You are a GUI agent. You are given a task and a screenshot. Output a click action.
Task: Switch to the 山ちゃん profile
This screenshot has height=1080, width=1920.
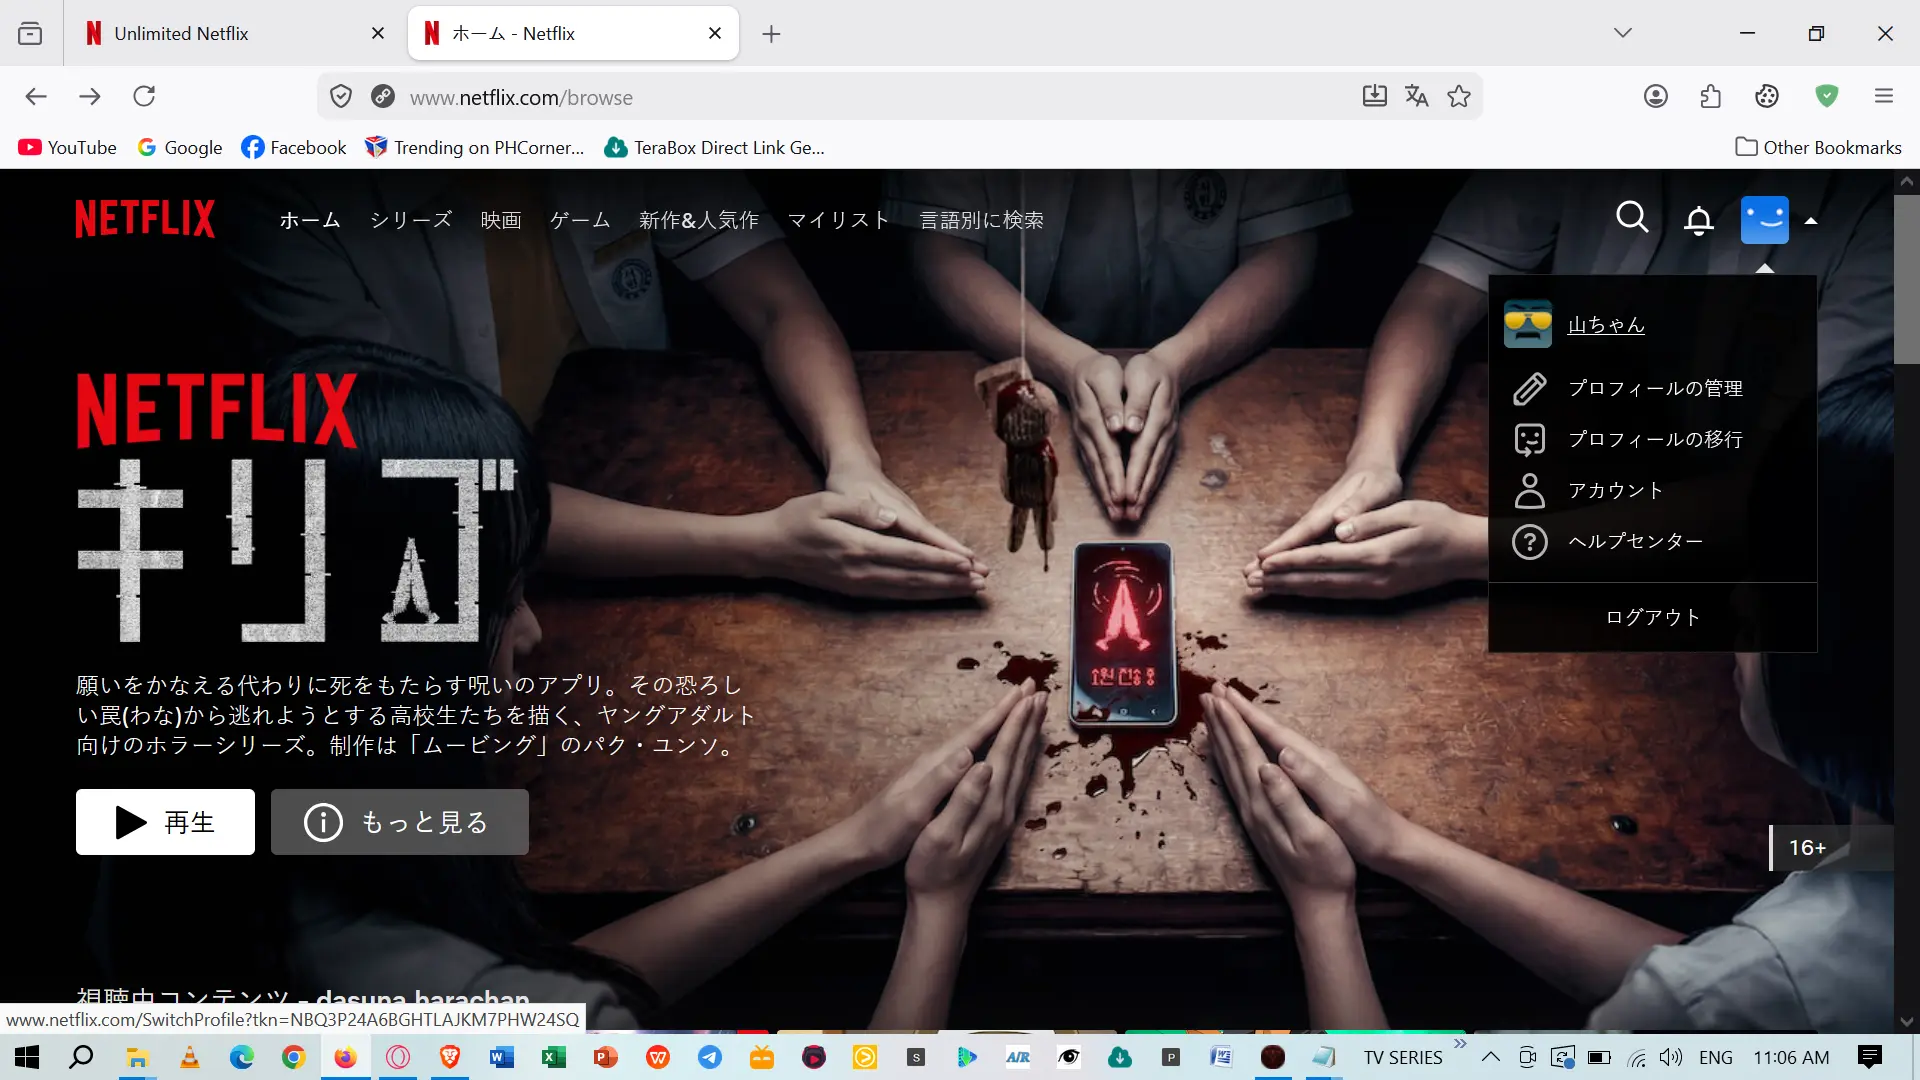[1606, 325]
